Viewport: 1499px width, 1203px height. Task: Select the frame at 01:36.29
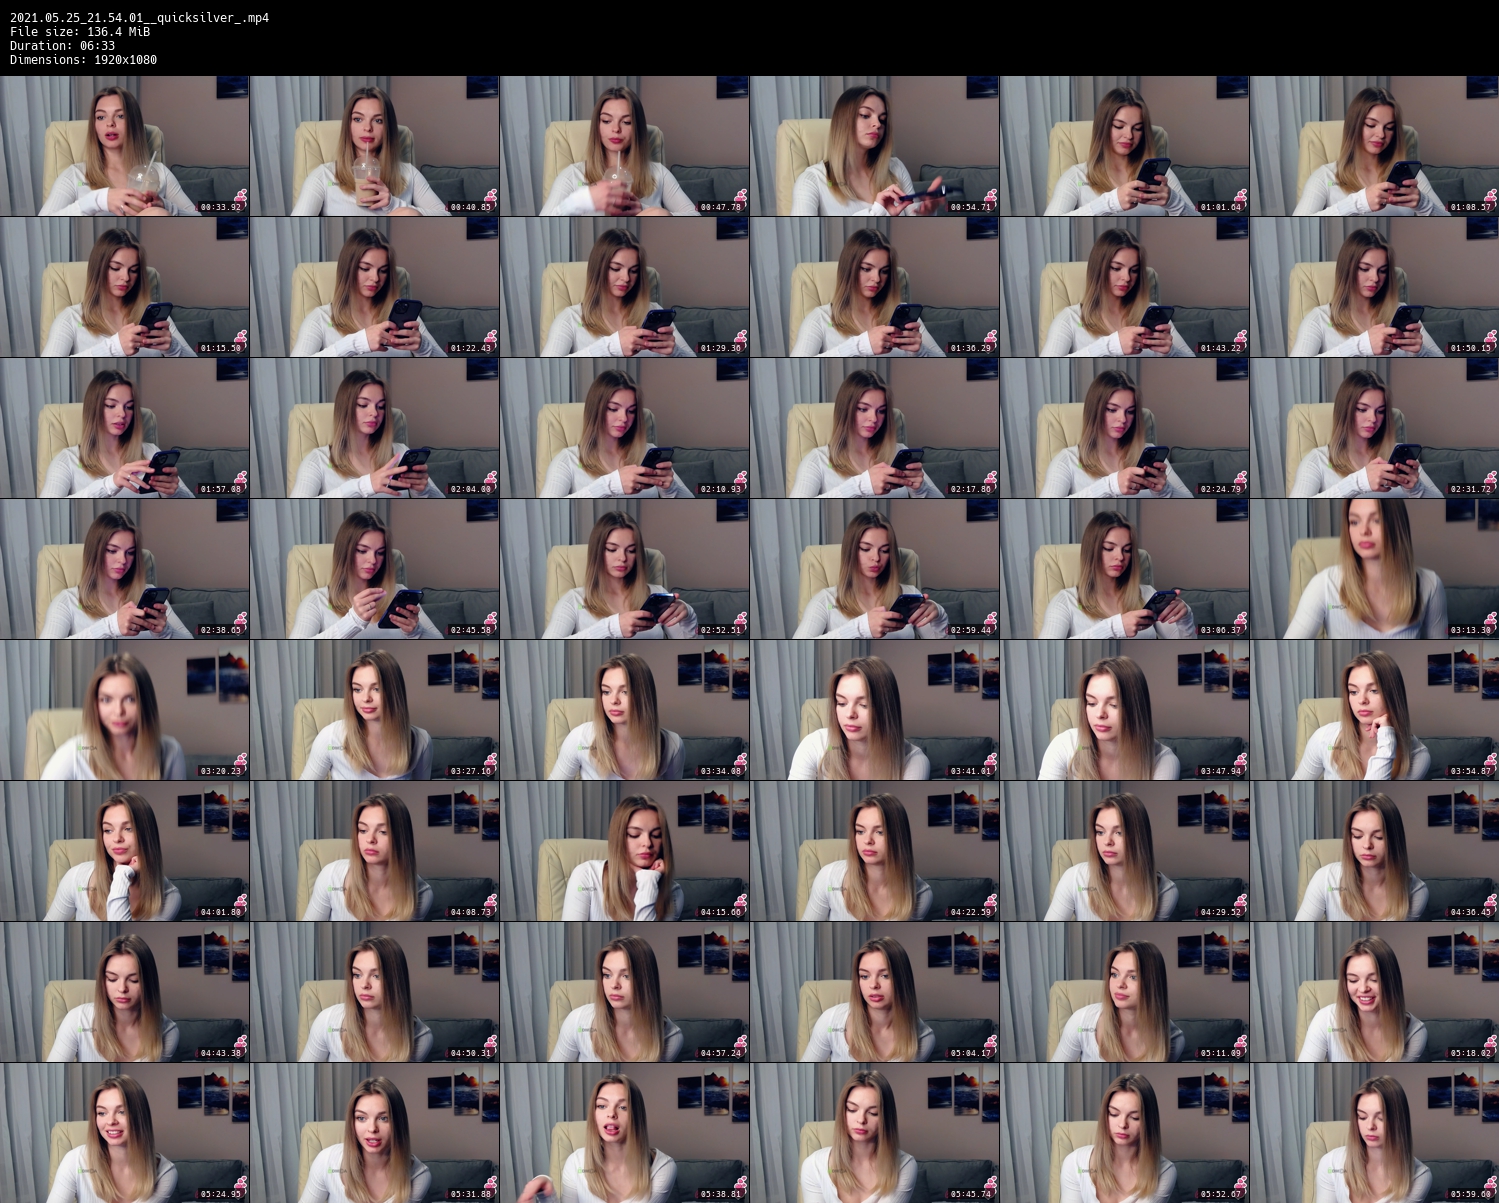[x=874, y=287]
